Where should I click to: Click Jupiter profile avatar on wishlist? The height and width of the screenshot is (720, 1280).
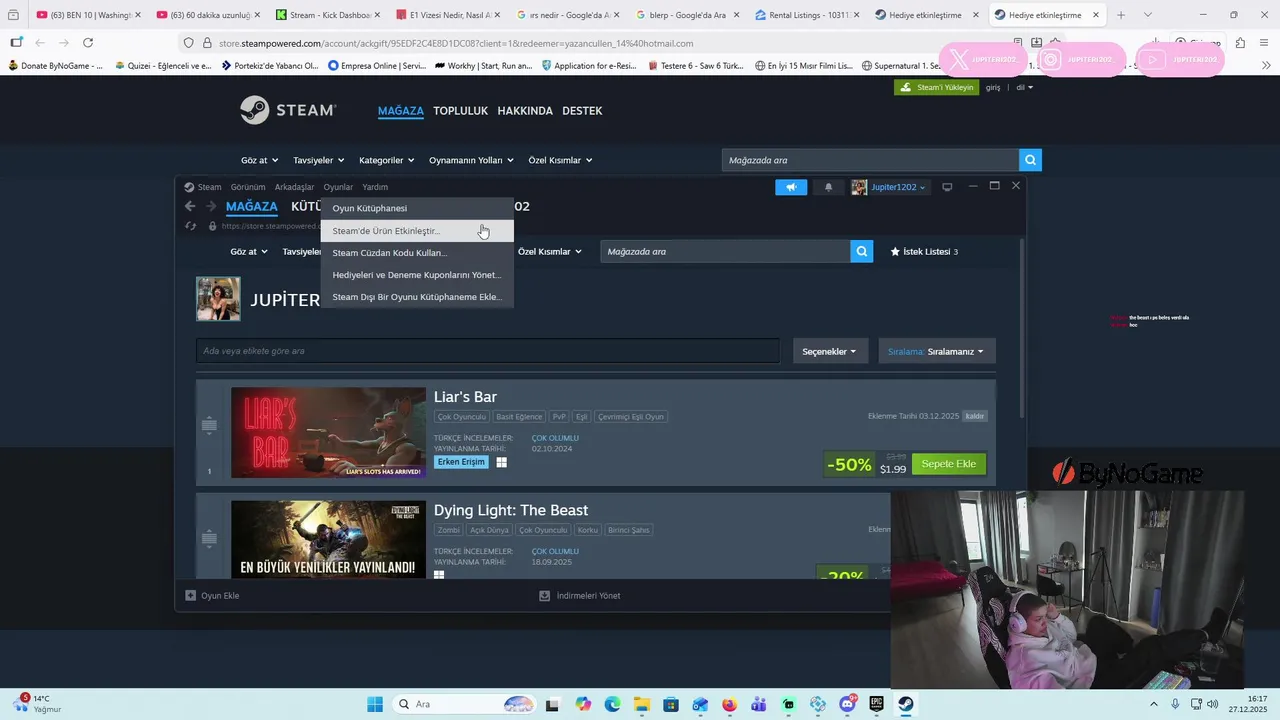point(218,299)
